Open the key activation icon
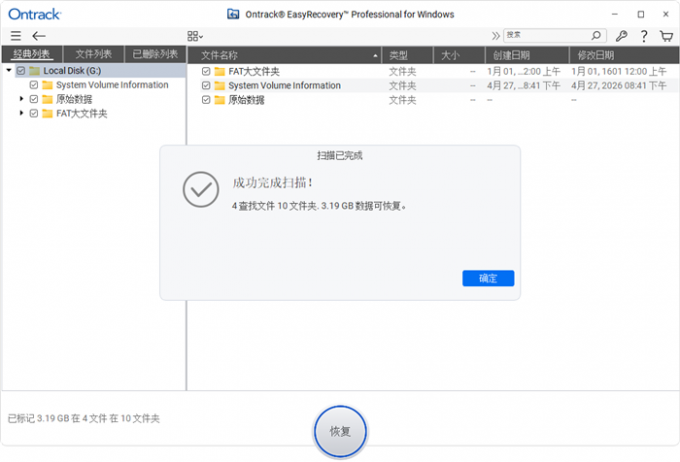Viewport: 680px width, 462px height. 621,36
